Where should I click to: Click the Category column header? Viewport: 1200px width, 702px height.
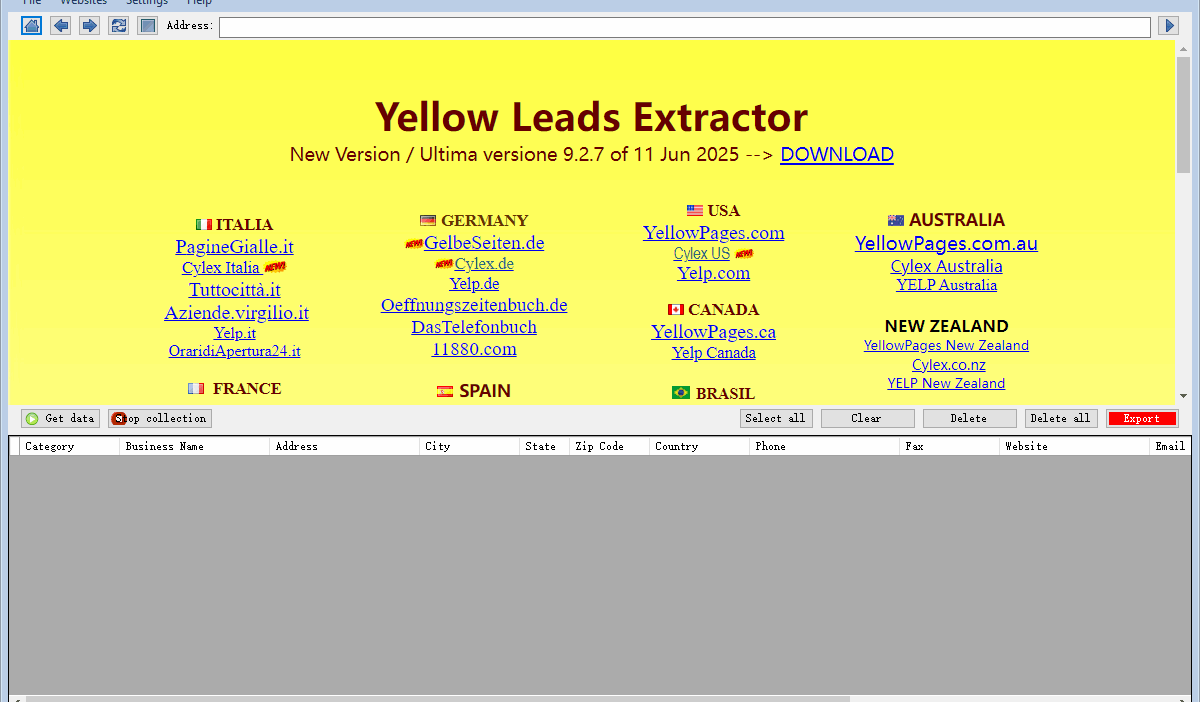[69, 446]
